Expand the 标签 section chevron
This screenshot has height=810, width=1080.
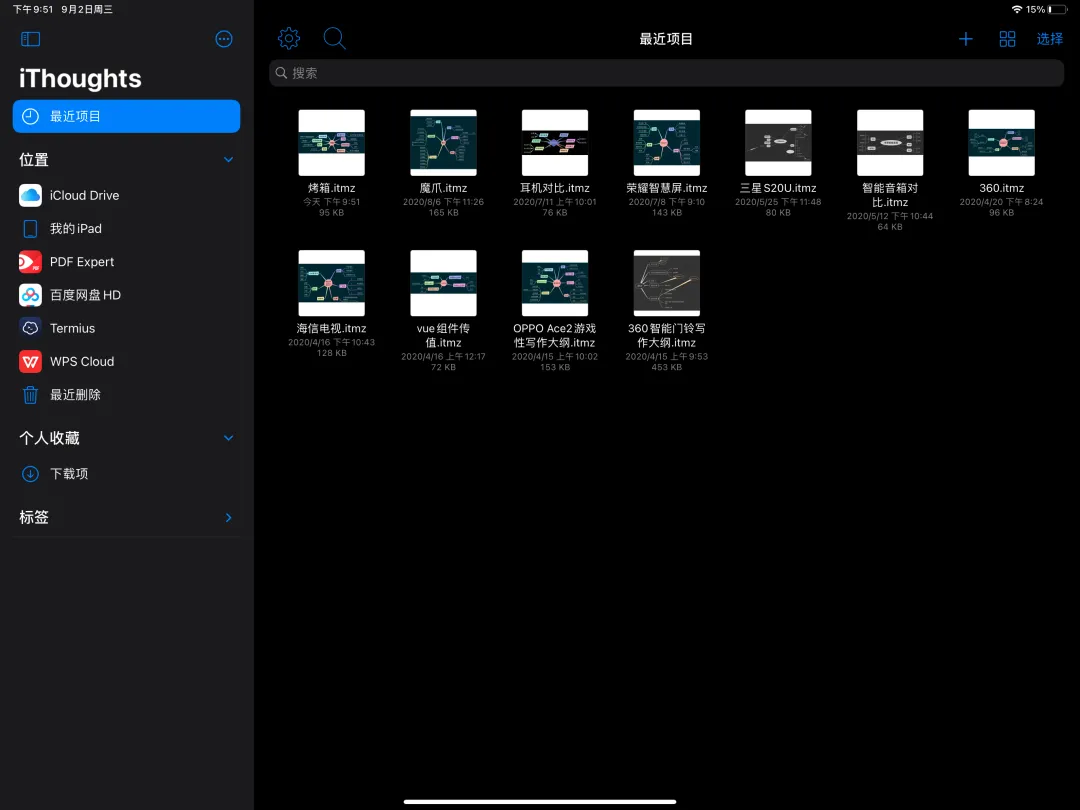pos(229,517)
